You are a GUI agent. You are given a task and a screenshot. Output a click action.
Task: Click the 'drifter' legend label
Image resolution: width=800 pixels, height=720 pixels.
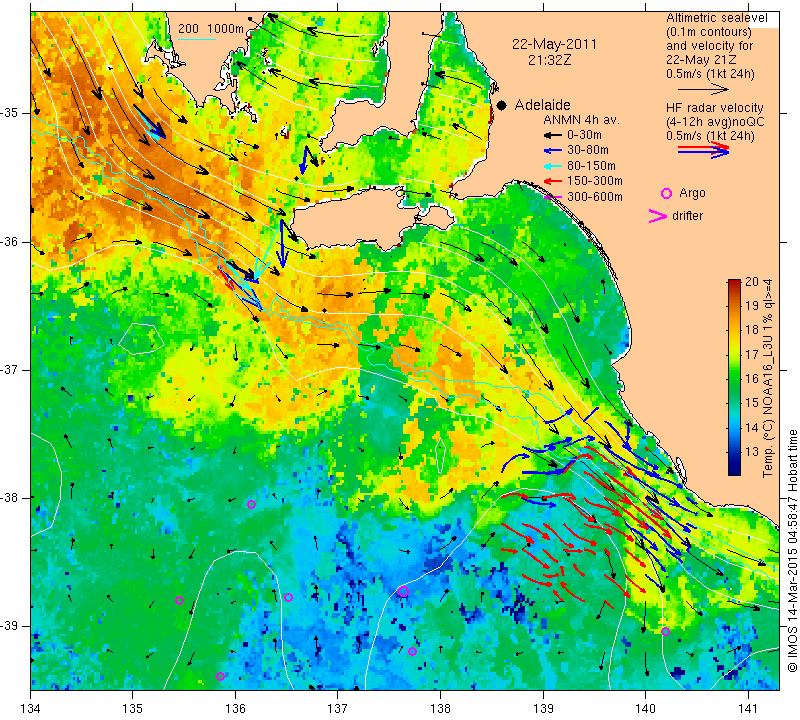click(687, 216)
